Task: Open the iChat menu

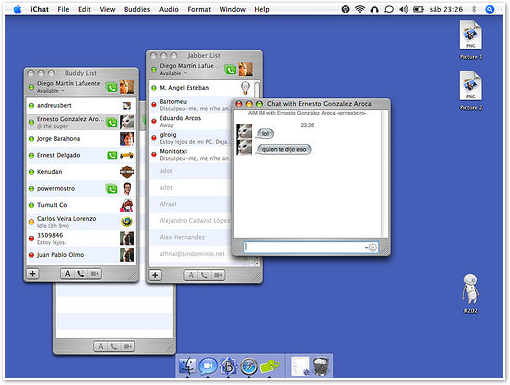Action: click(x=39, y=9)
